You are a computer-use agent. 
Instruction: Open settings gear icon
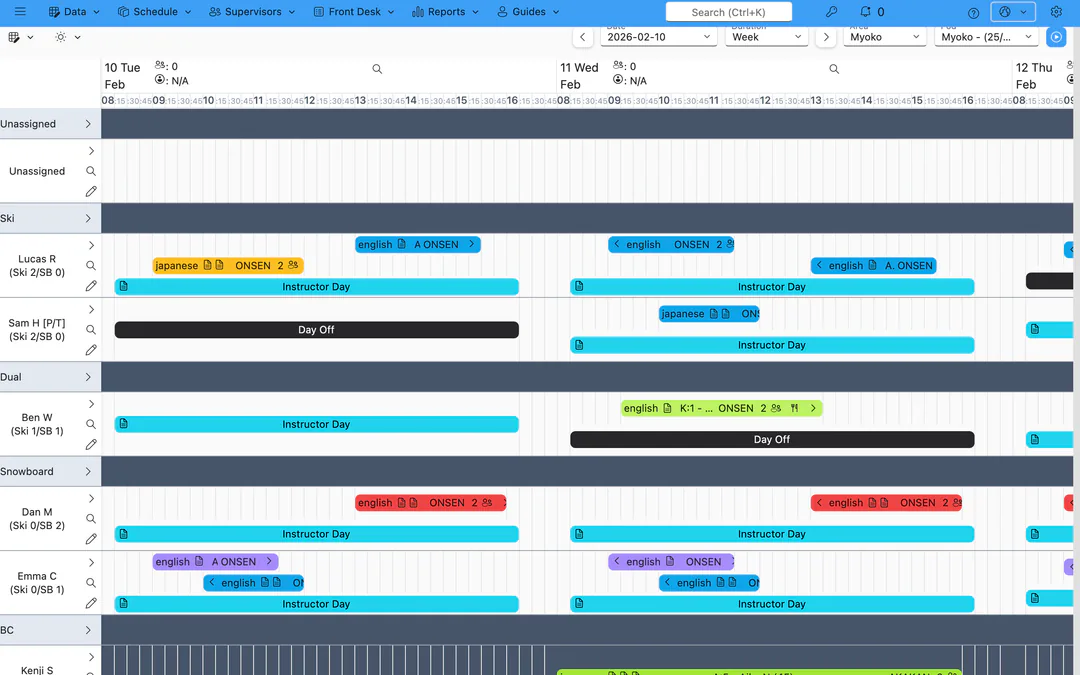click(x=1056, y=12)
